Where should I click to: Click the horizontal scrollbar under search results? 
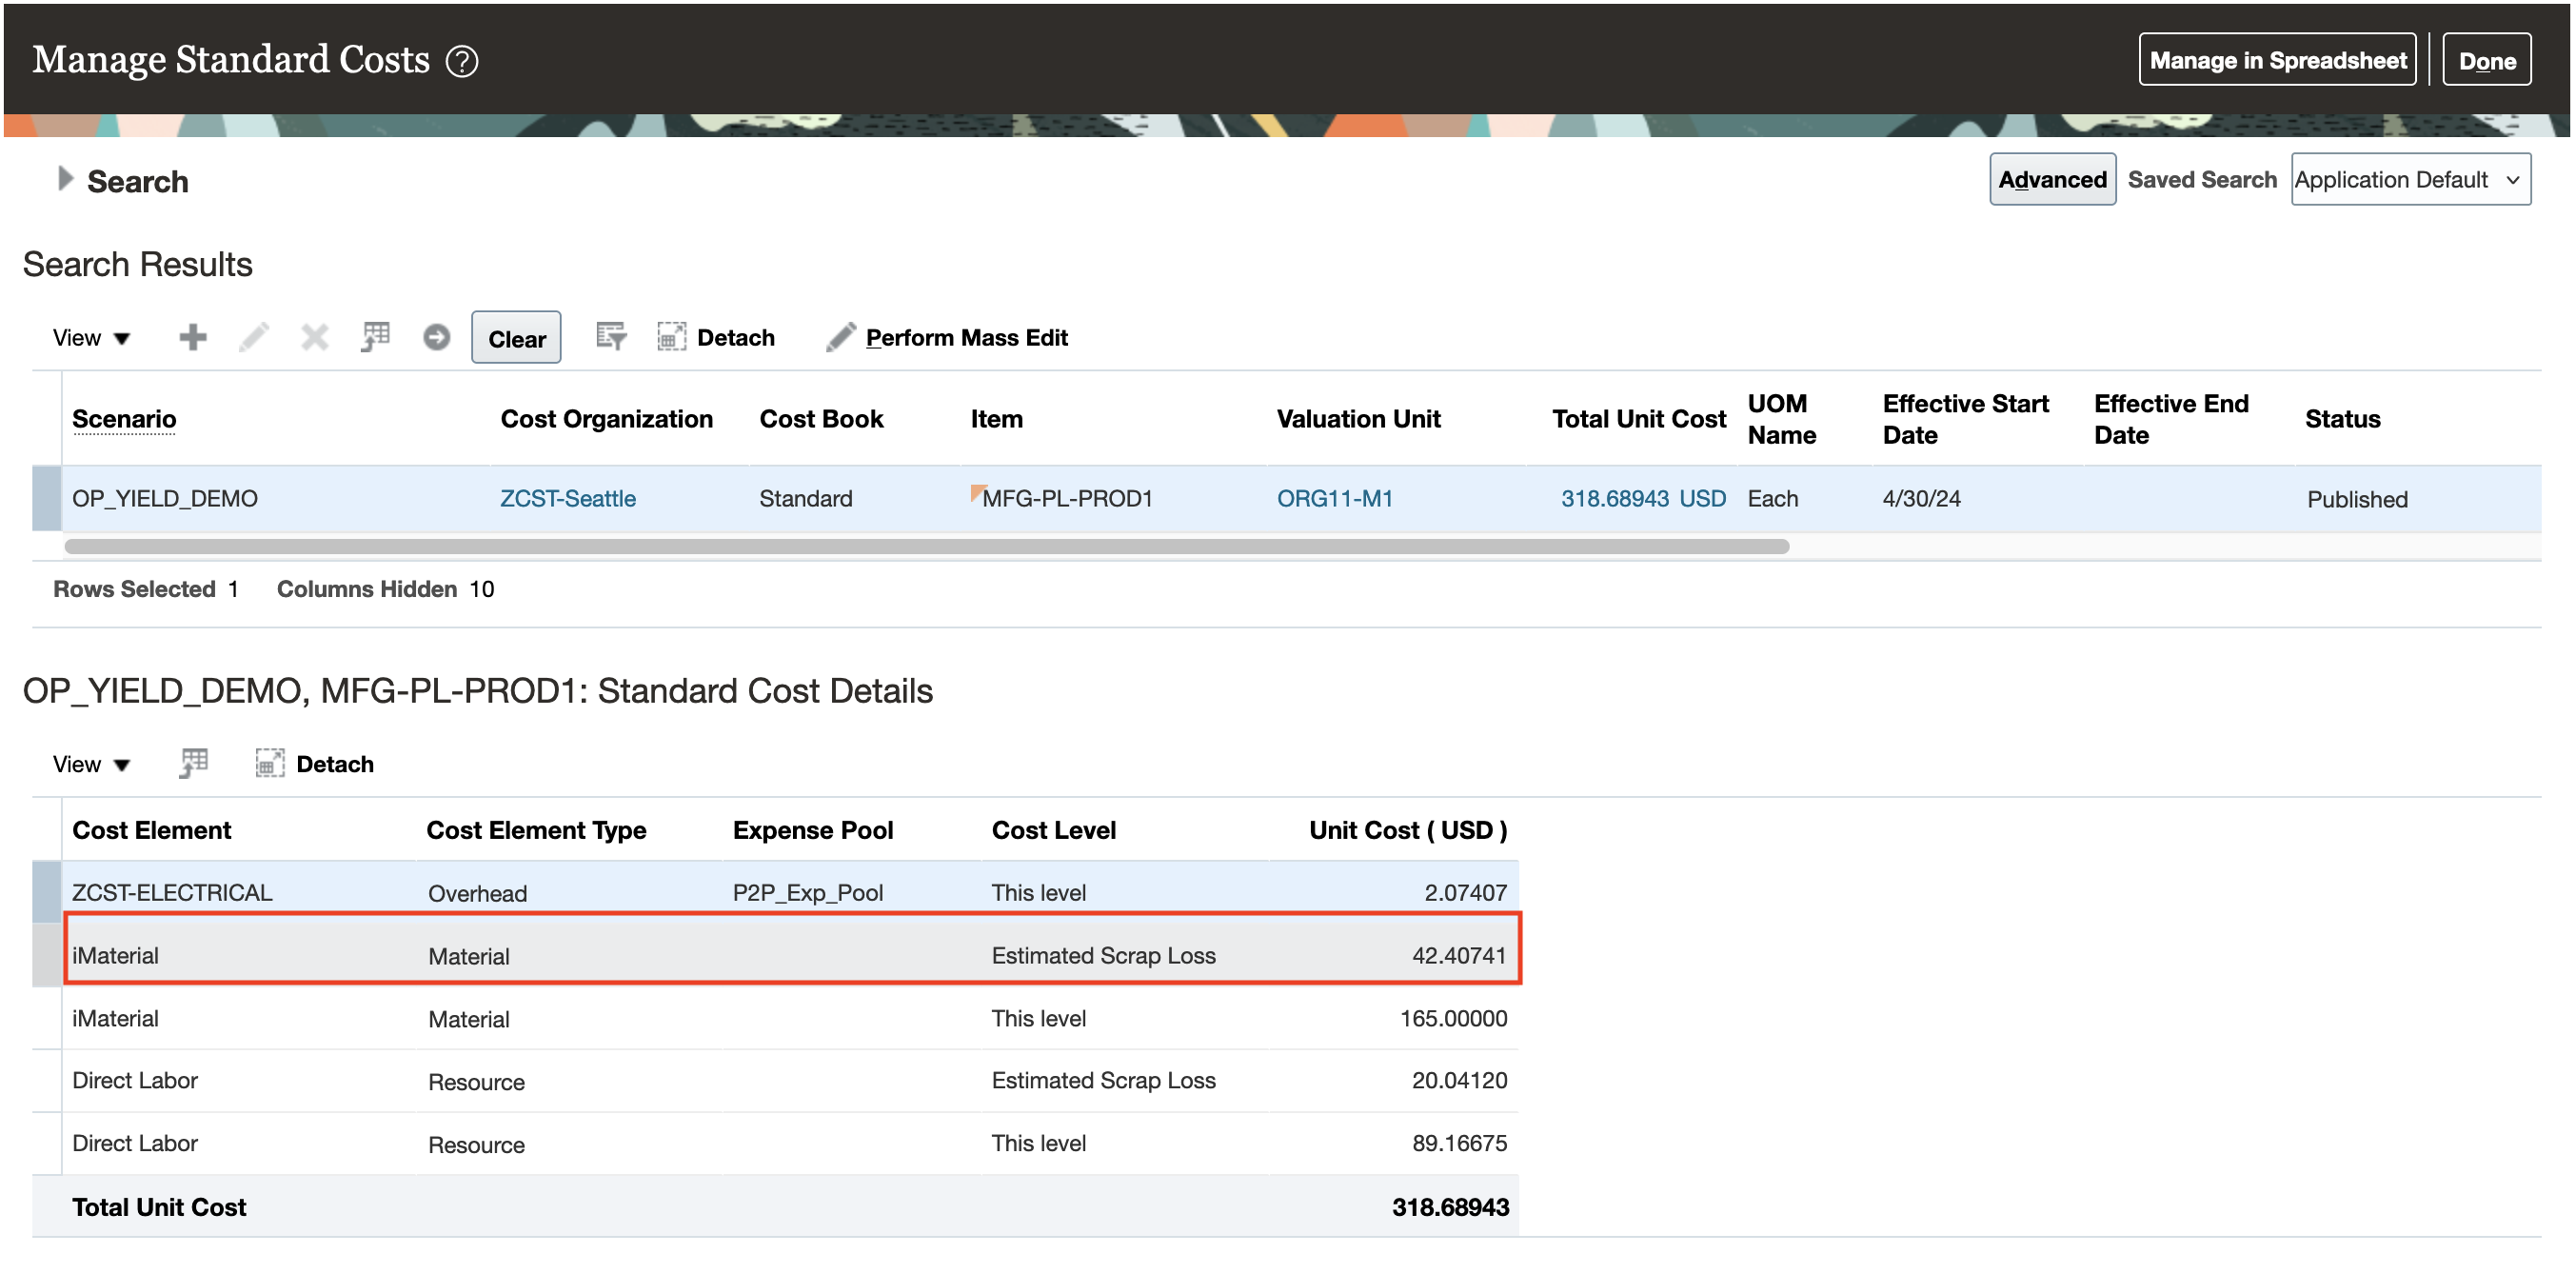[926, 547]
